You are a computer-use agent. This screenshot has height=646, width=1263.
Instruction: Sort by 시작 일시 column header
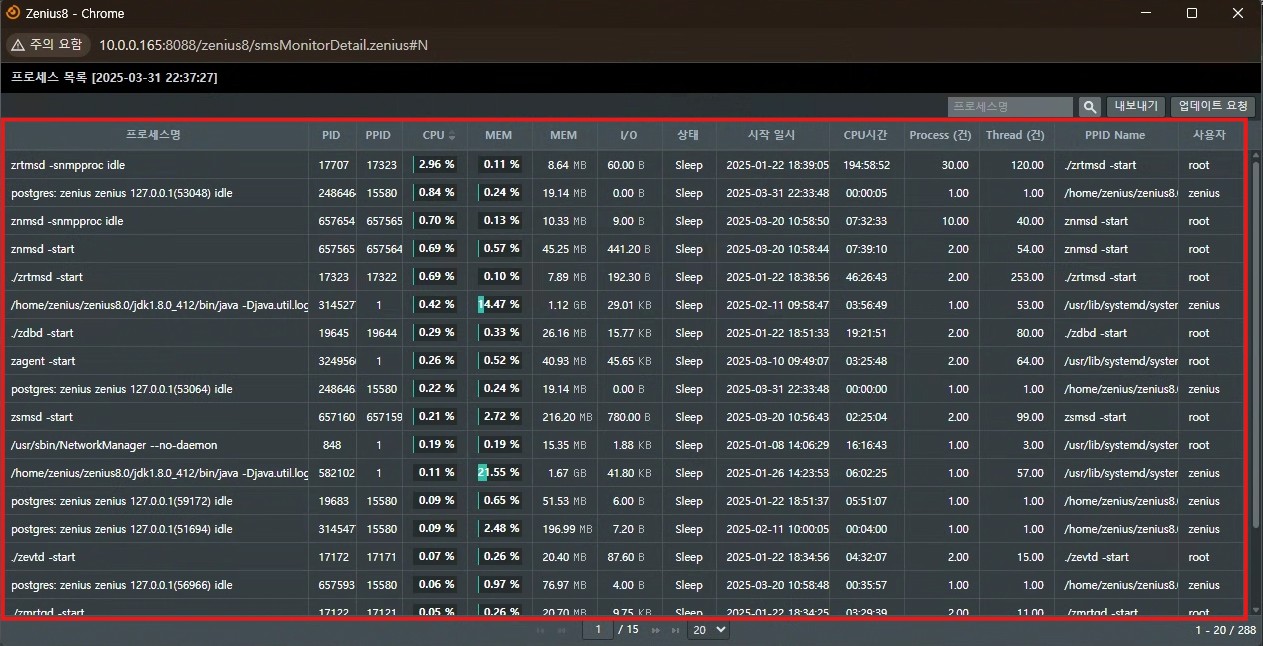(x=772, y=135)
